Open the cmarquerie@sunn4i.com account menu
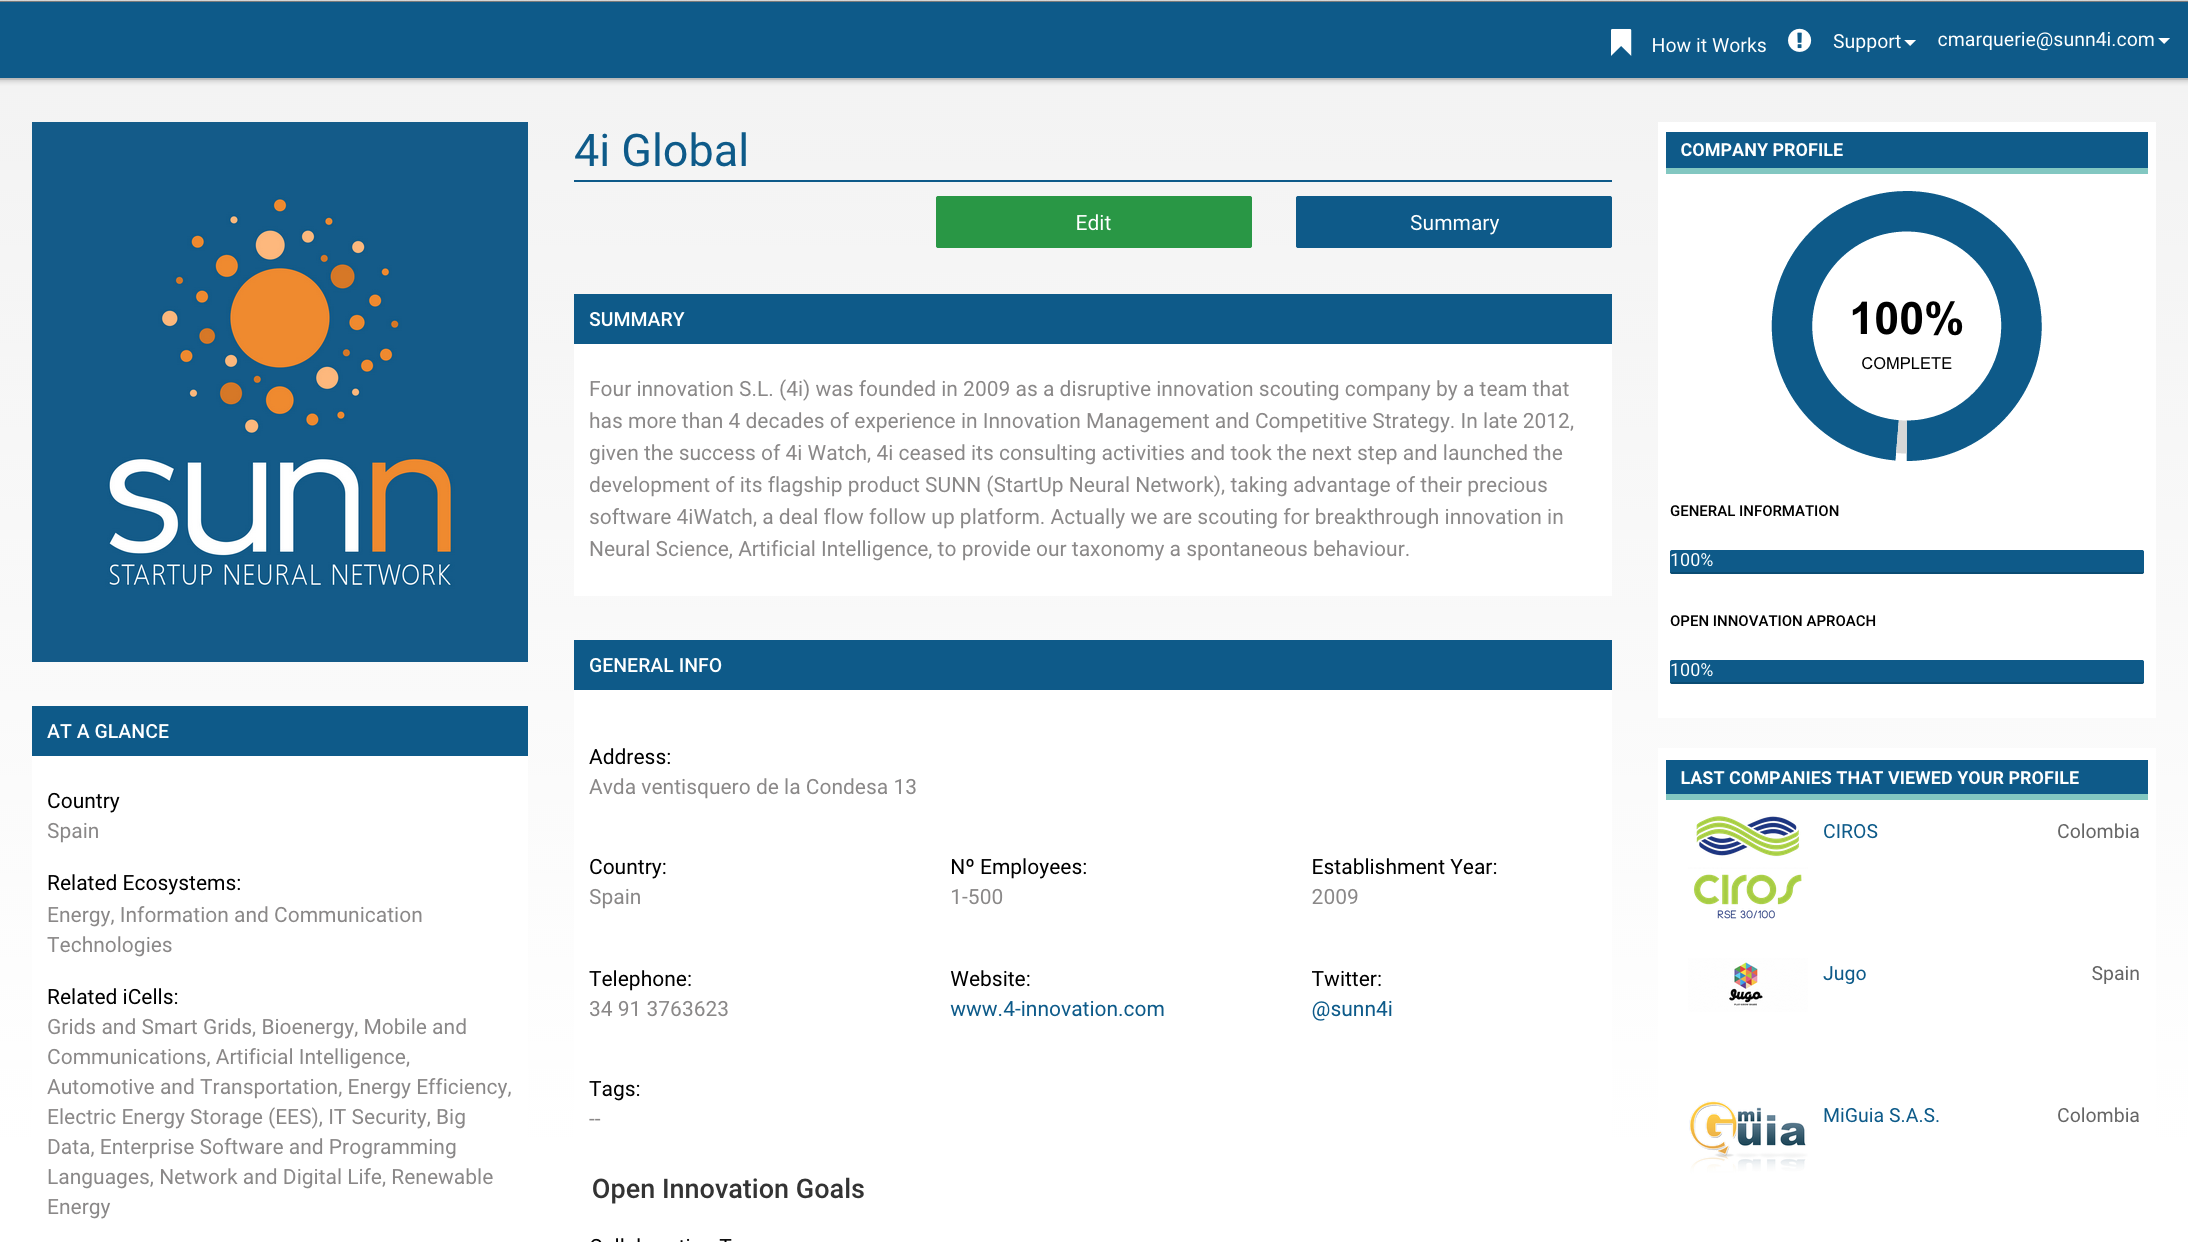 [2053, 39]
